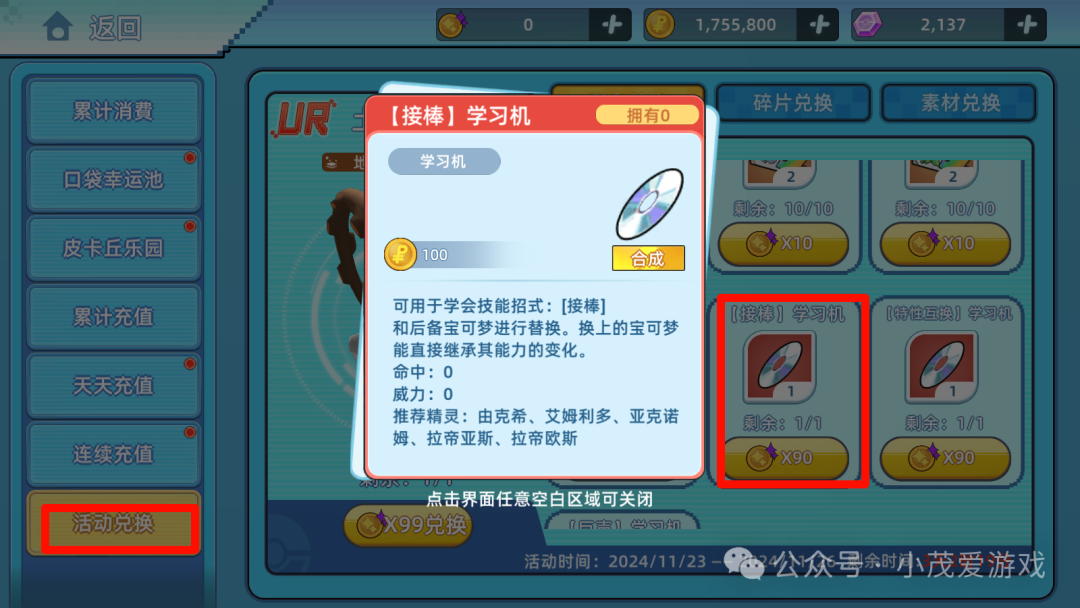
Task: Click the 100 gold coin icon in popup
Action: (400, 254)
